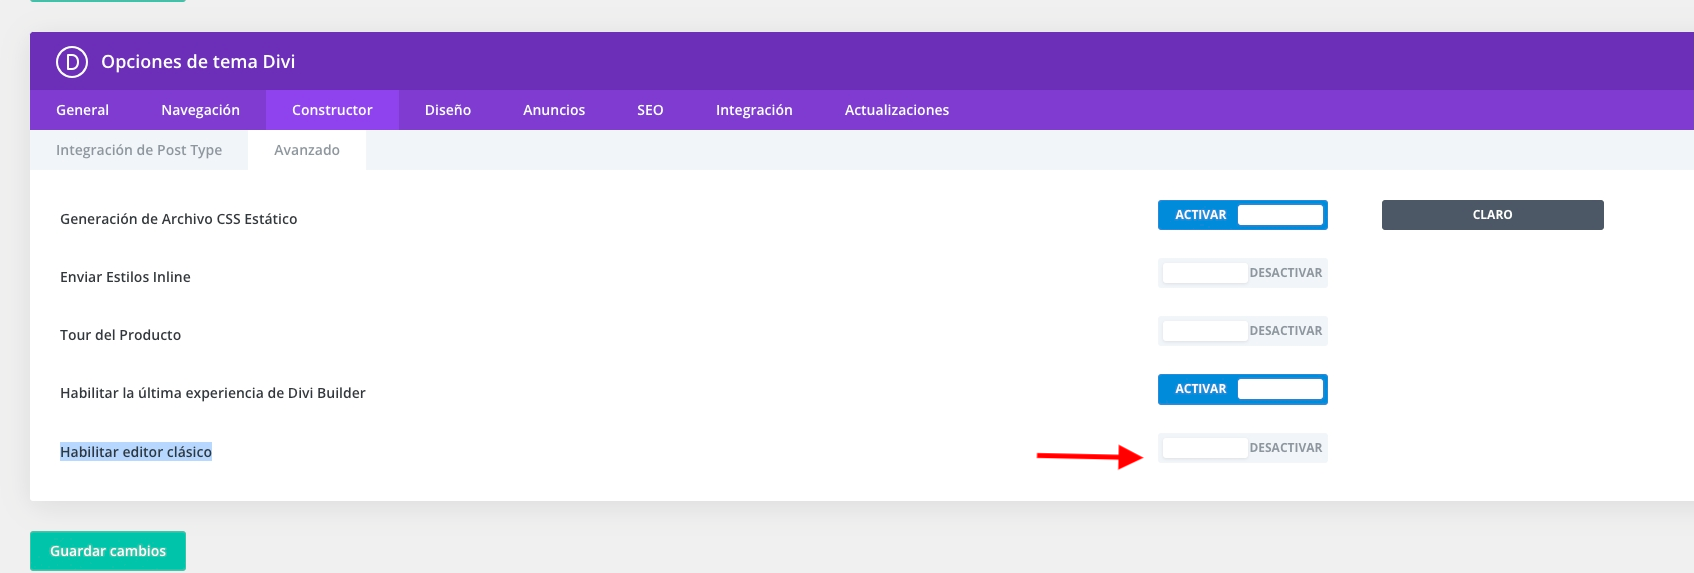This screenshot has width=1694, height=573.
Task: Switch to the Navegación tab
Action: [x=200, y=110]
